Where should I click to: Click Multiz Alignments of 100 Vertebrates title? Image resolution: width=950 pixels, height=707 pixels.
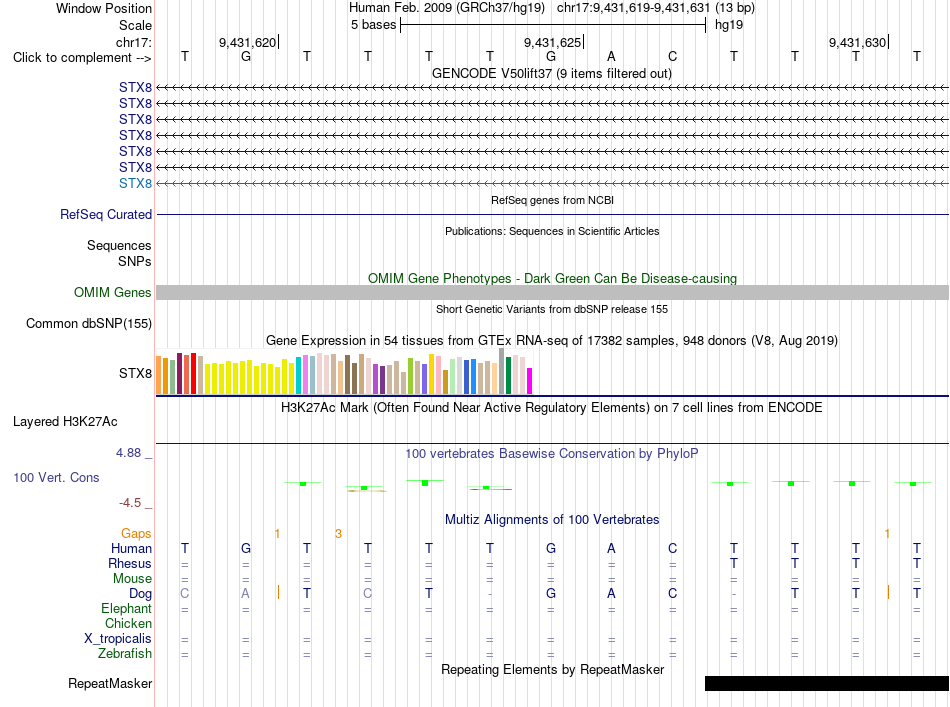[552, 519]
